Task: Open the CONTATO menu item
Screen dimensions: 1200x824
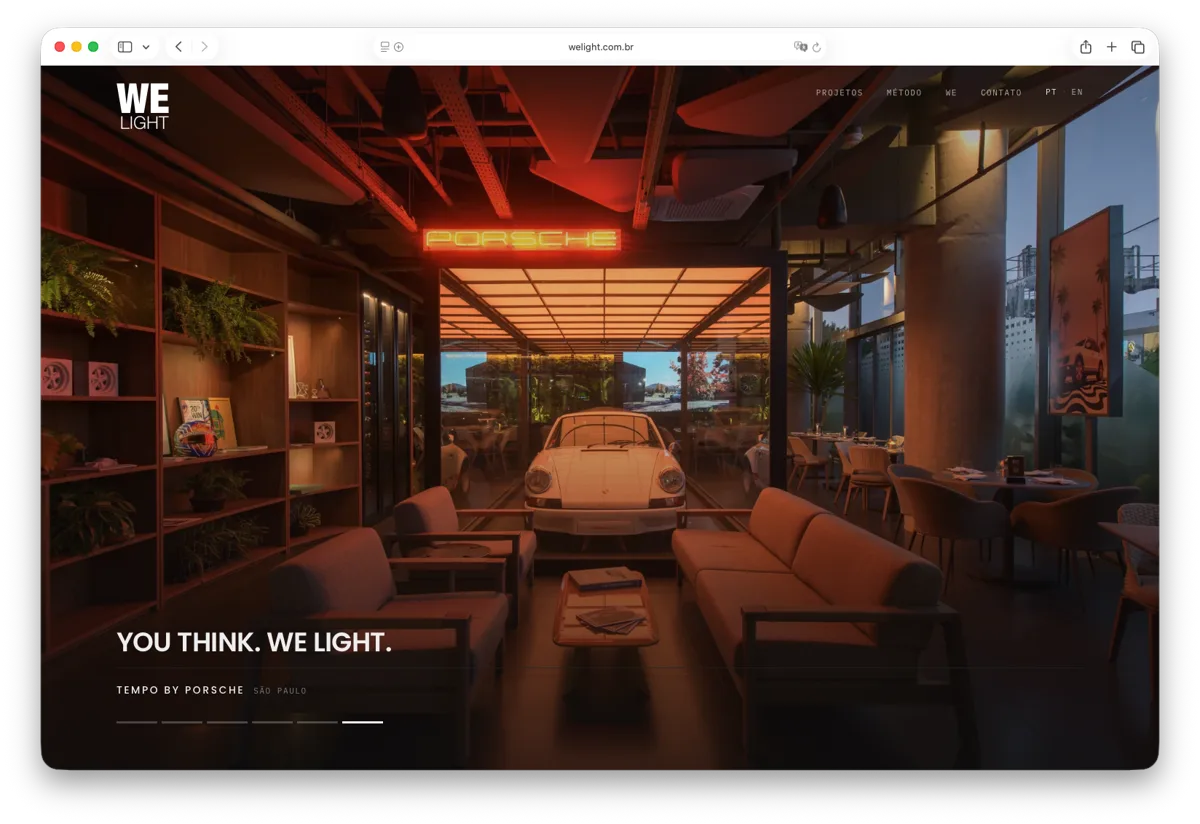Action: coord(1001,93)
